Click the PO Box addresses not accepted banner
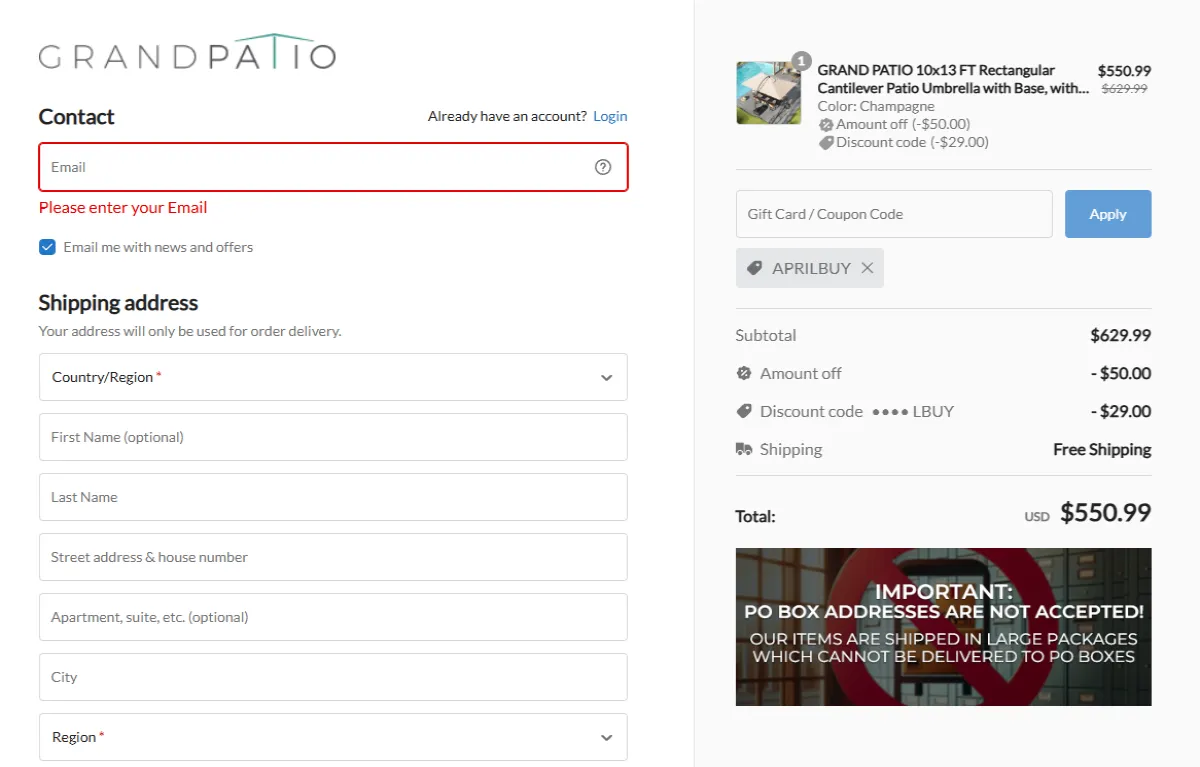The image size is (1200, 767). (943, 627)
